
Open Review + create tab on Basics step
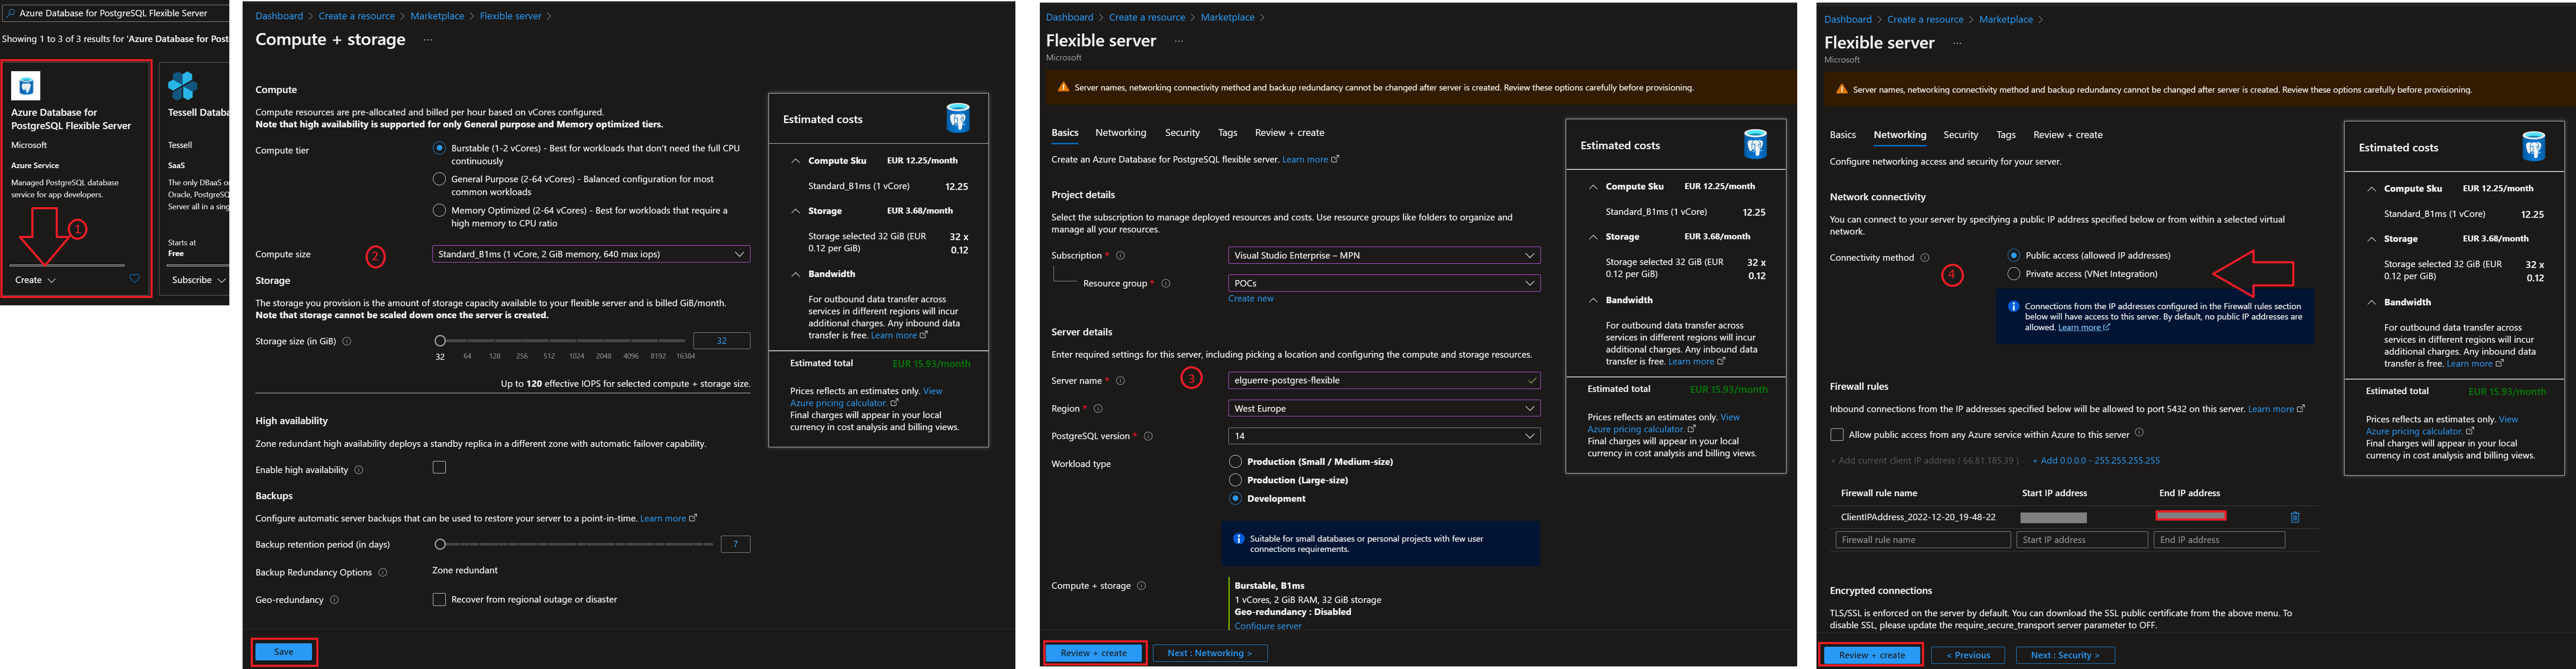tap(1289, 133)
